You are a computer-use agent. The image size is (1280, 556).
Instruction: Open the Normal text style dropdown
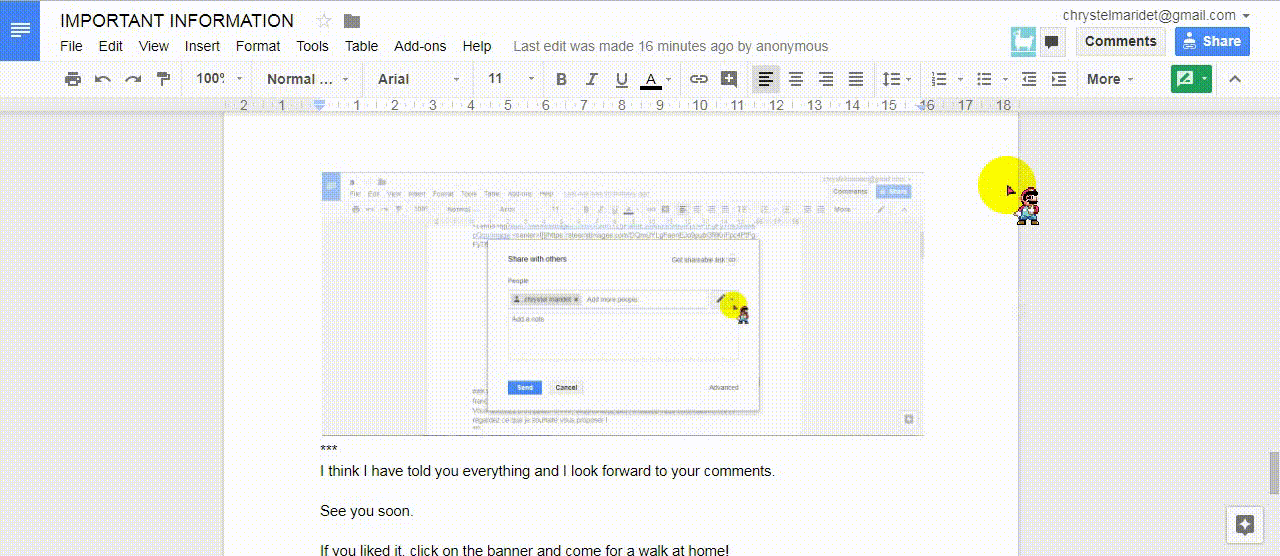pyautogui.click(x=308, y=79)
